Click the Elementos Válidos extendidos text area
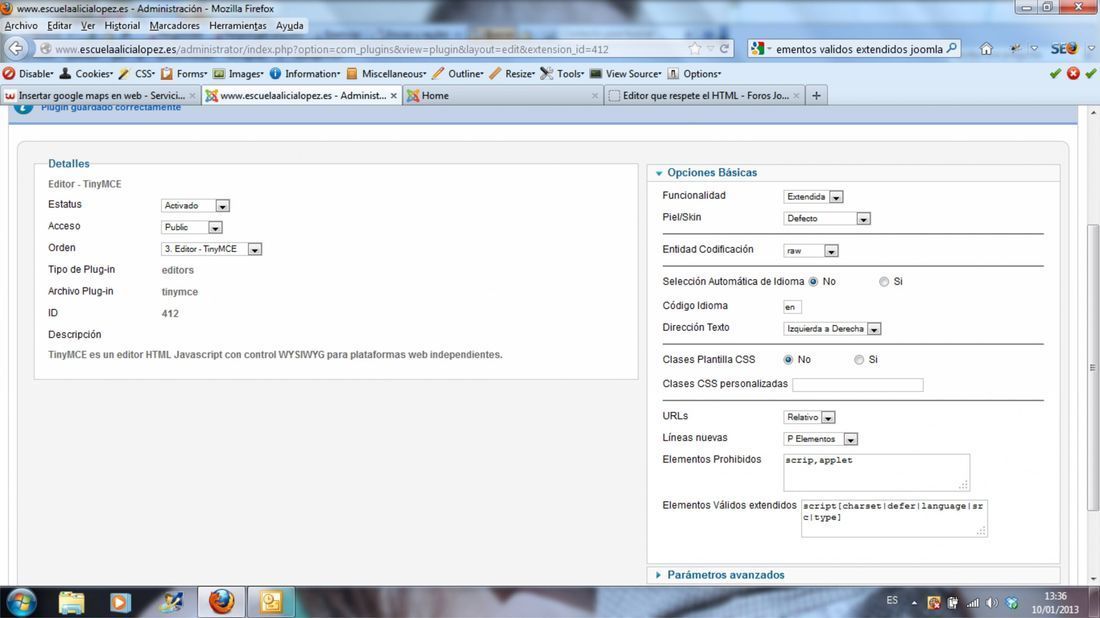Viewport: 1100px width, 618px height. pyautogui.click(x=894, y=518)
